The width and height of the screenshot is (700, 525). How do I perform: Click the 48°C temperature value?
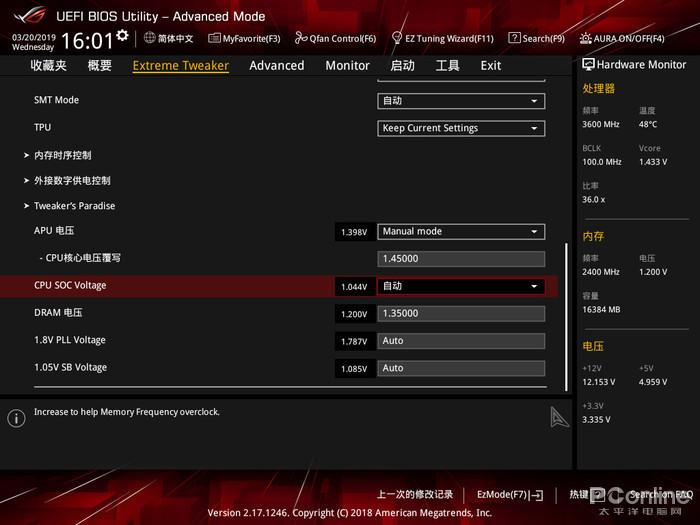pyautogui.click(x=648, y=124)
